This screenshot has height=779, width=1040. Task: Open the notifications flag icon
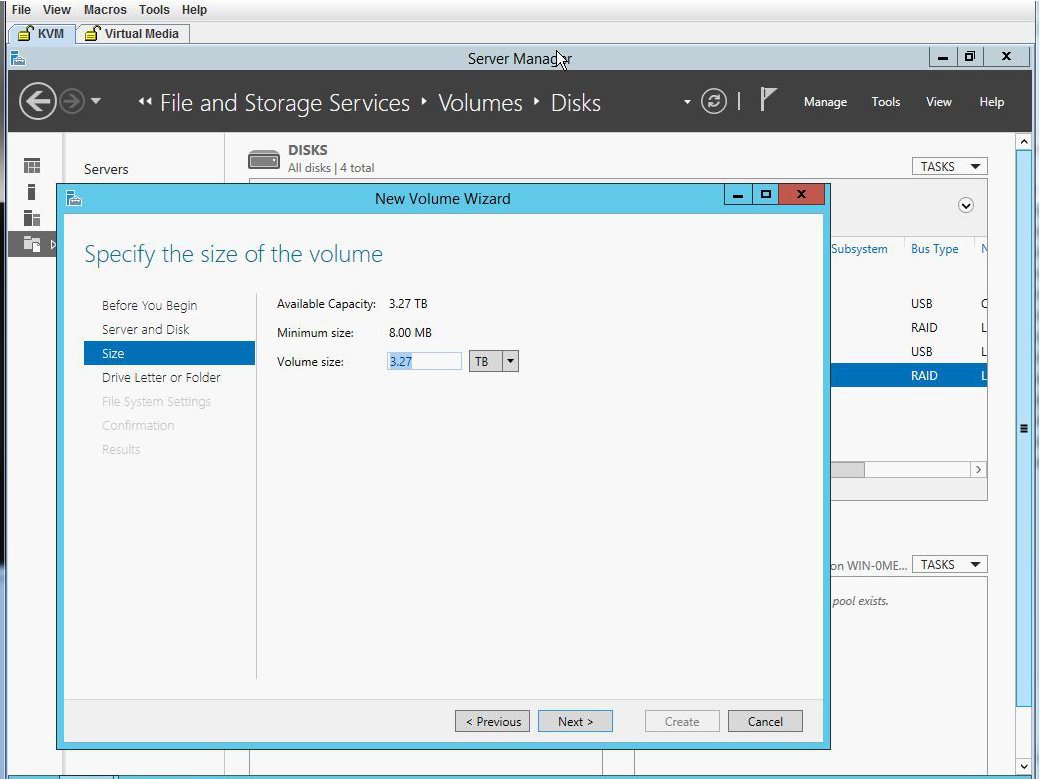click(767, 100)
